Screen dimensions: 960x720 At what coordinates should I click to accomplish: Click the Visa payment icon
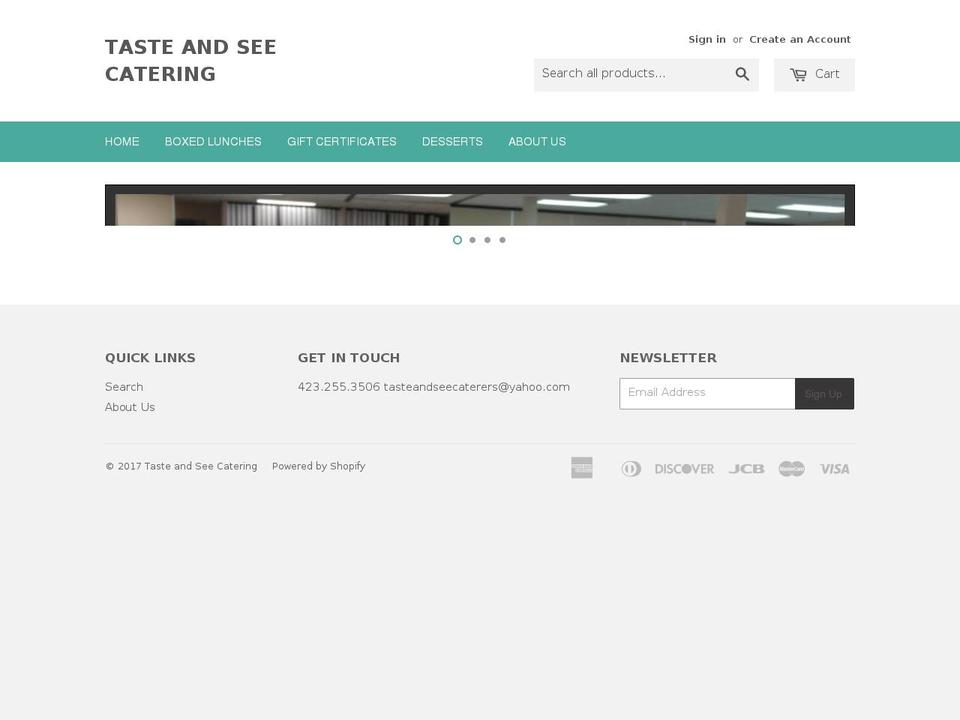(835, 469)
